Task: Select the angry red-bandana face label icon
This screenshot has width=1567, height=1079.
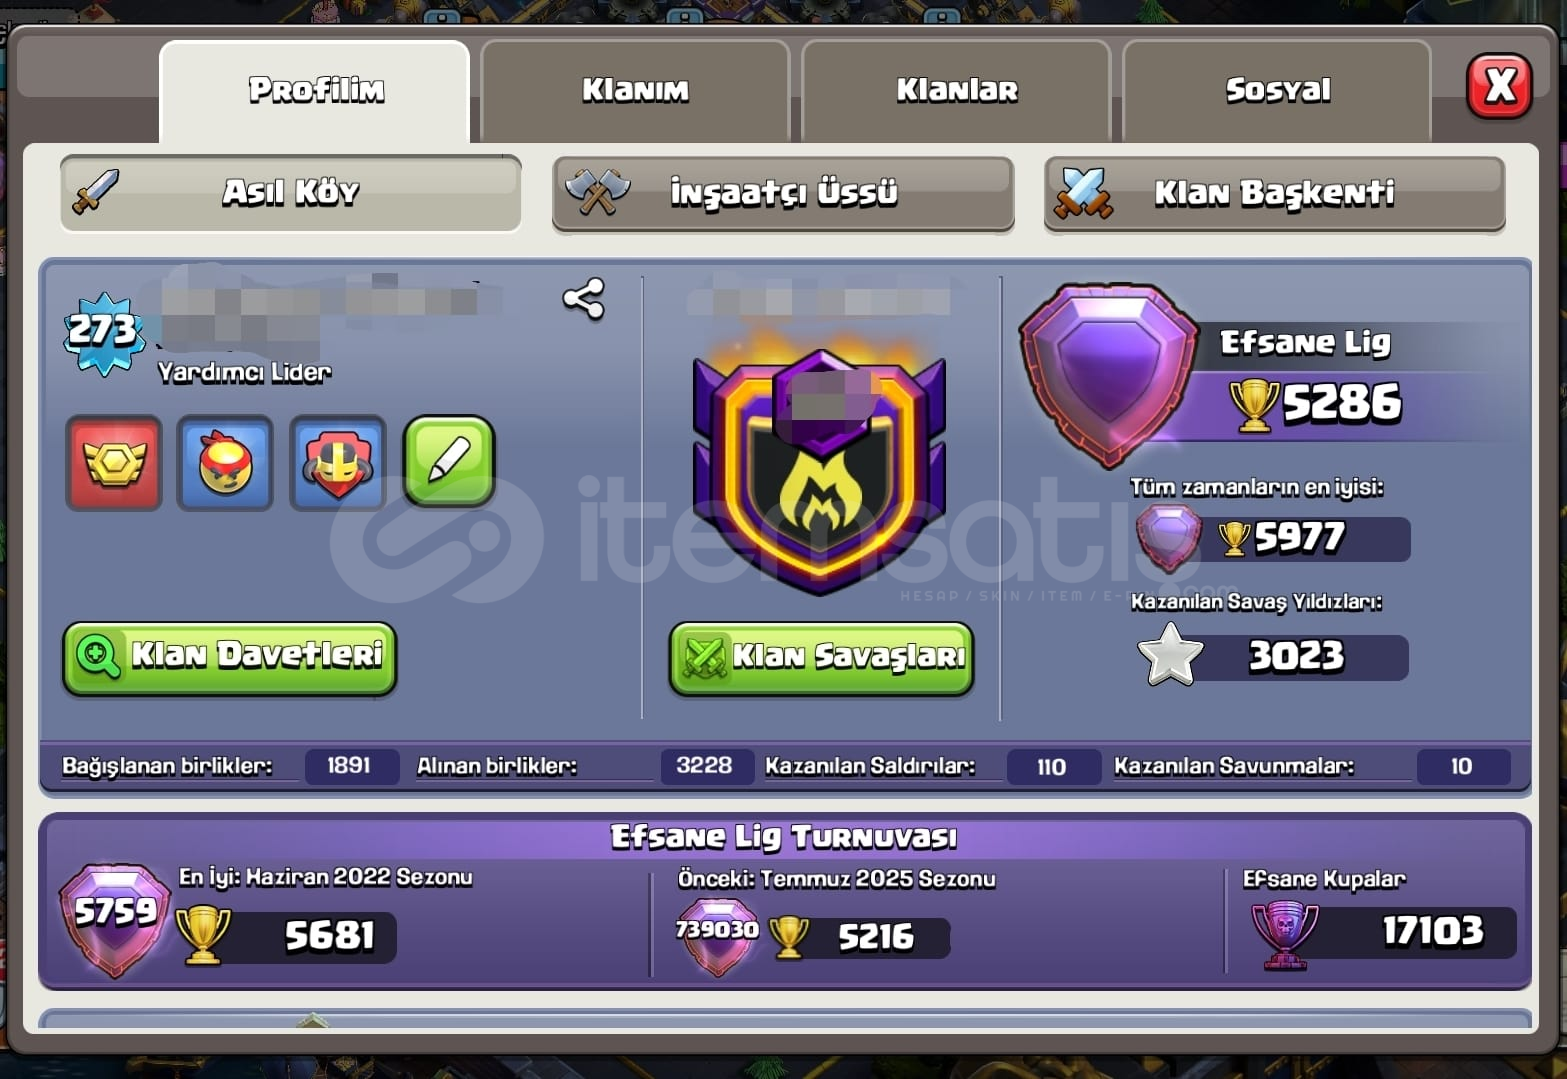Action: pyautogui.click(x=225, y=463)
